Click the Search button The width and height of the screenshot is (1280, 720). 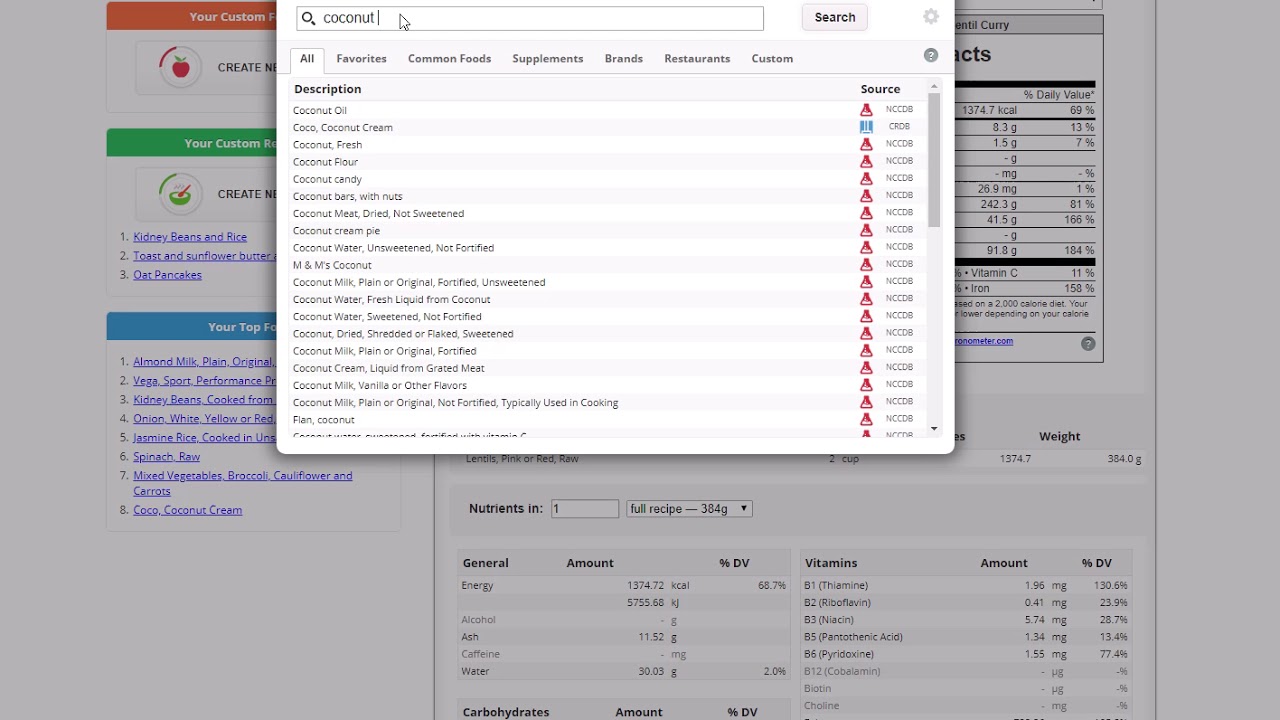tap(835, 17)
